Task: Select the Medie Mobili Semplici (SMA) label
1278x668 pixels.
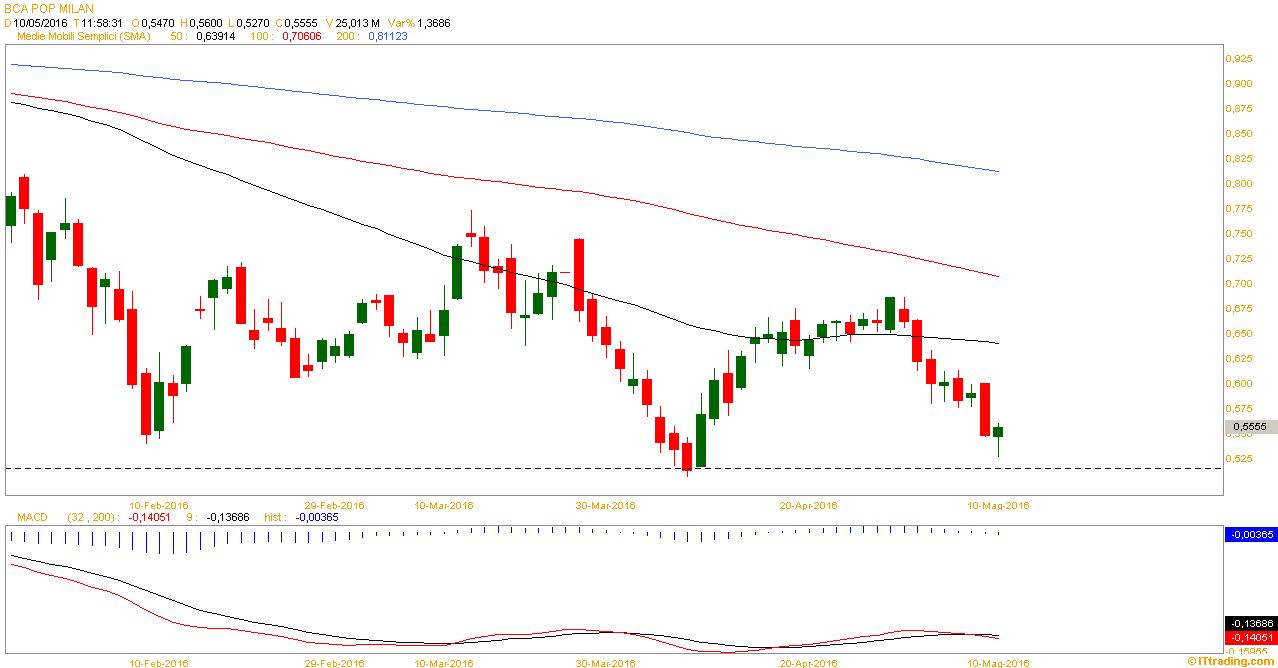Action: [85, 36]
